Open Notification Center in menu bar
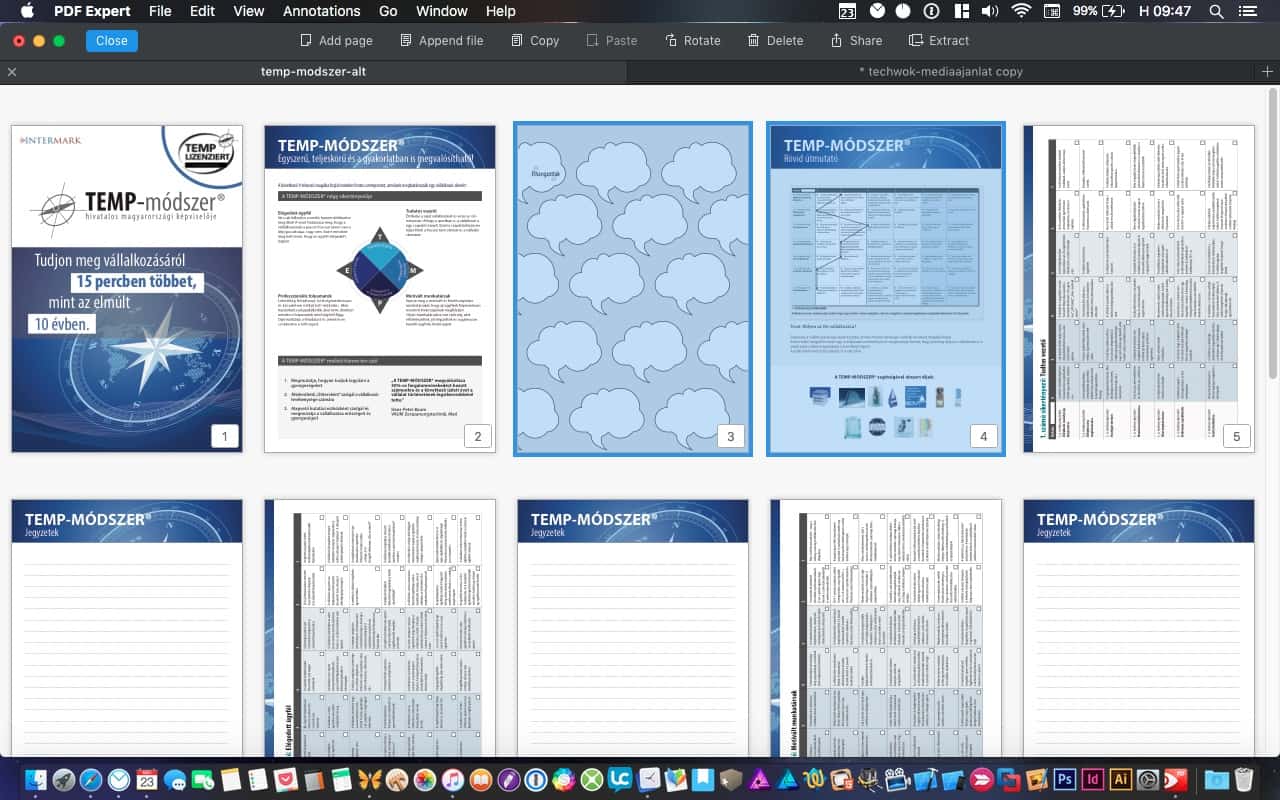 (x=1247, y=11)
